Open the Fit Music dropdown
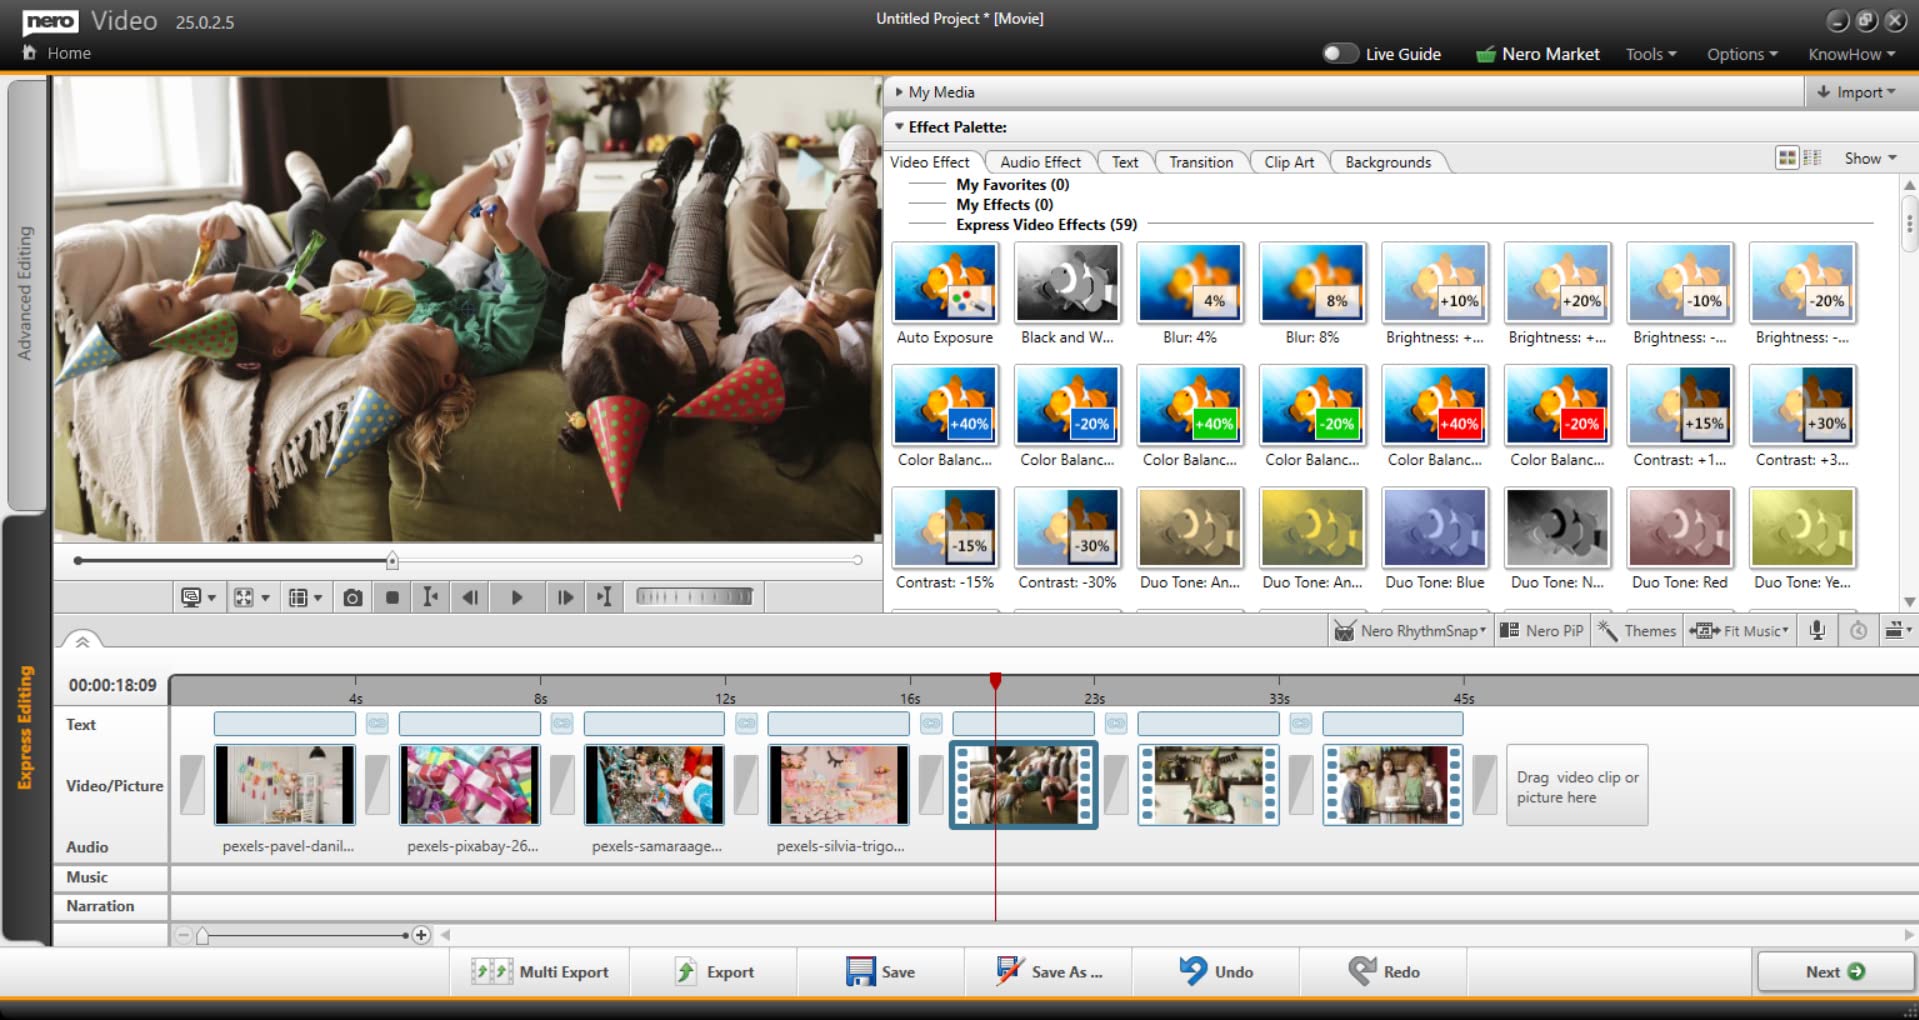This screenshot has width=1919, height=1020. coord(1740,630)
